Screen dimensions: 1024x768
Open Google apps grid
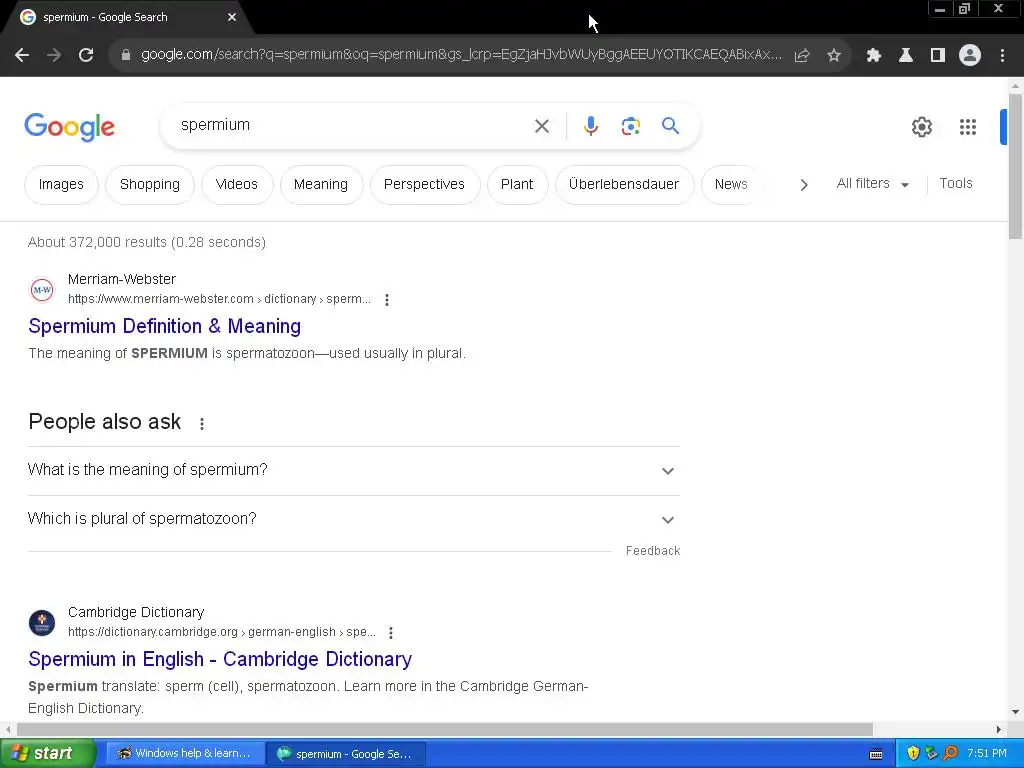(x=968, y=127)
